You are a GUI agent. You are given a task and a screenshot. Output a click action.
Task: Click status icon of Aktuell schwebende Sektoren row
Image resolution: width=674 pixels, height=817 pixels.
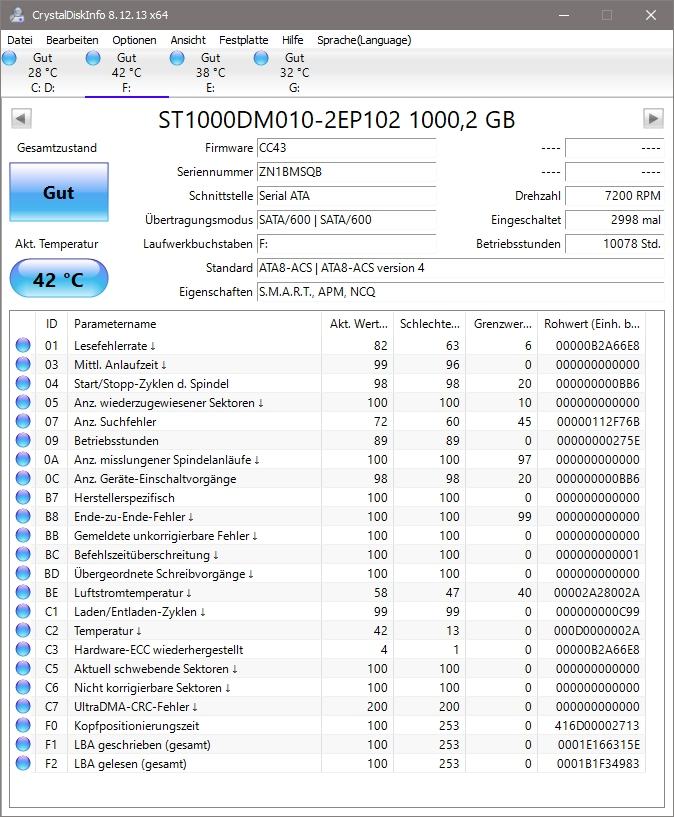[x=23, y=669]
